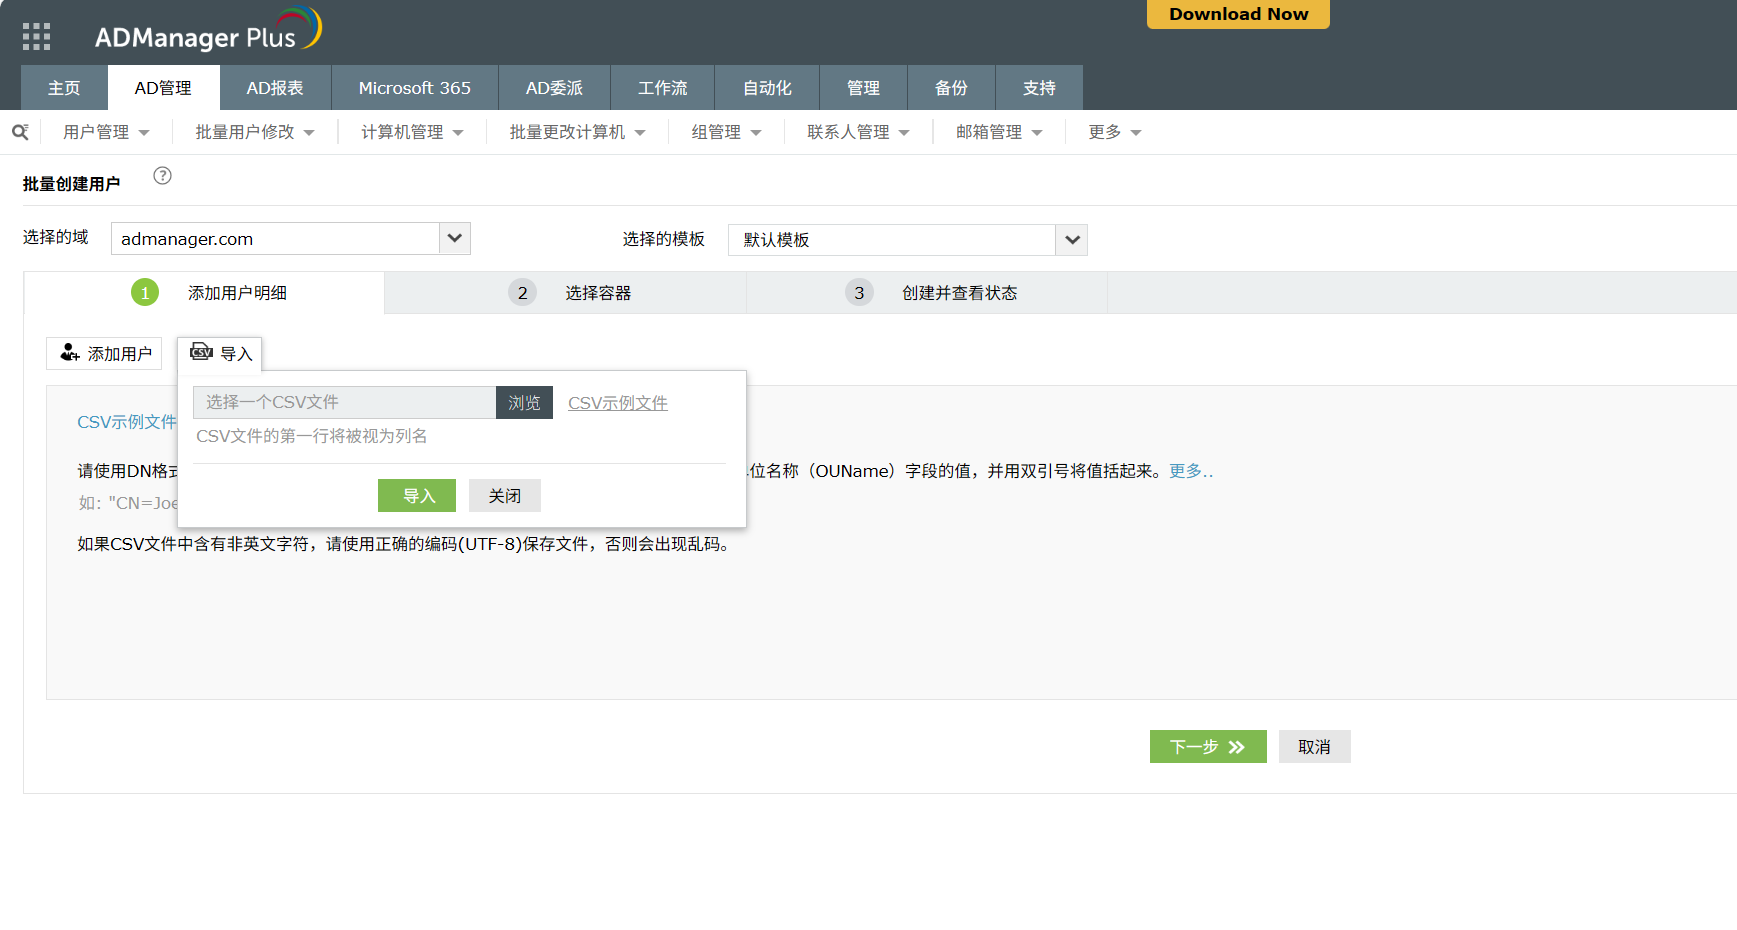Click the search magnifier icon
The width and height of the screenshot is (1737, 930).
pyautogui.click(x=20, y=132)
